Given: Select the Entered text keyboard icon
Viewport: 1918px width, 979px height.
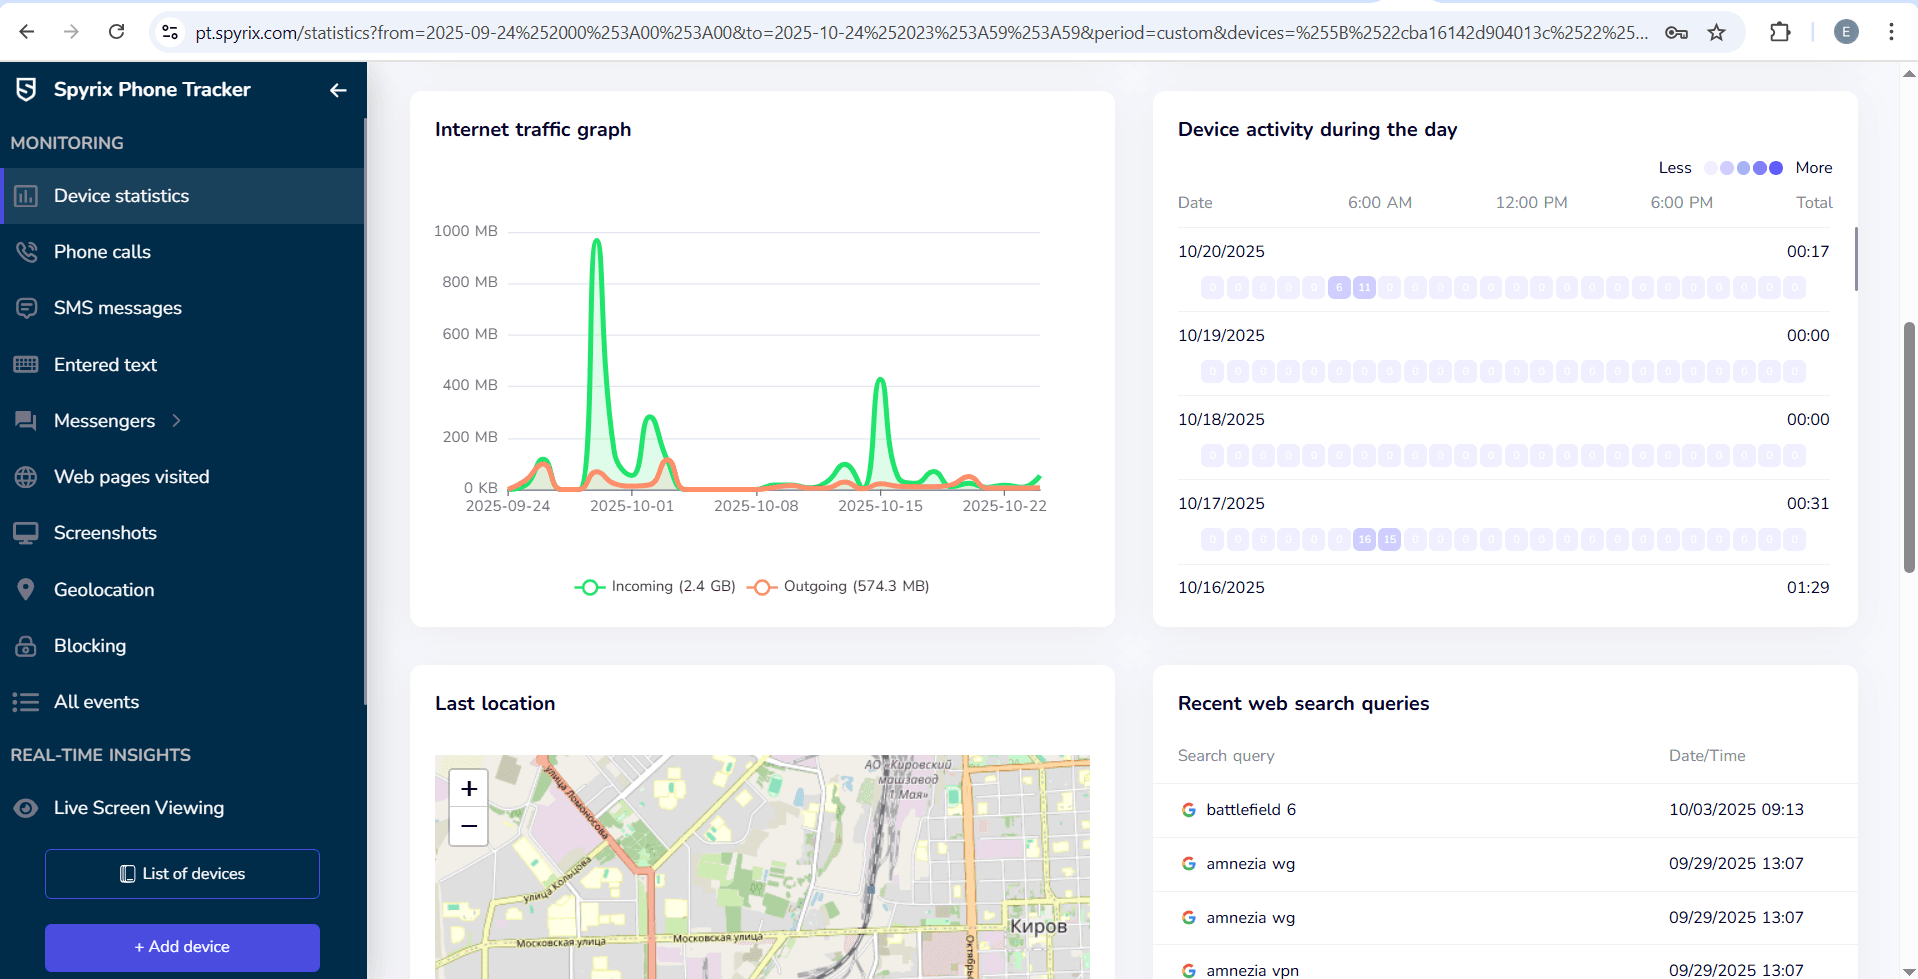Looking at the screenshot, I should tap(27, 364).
